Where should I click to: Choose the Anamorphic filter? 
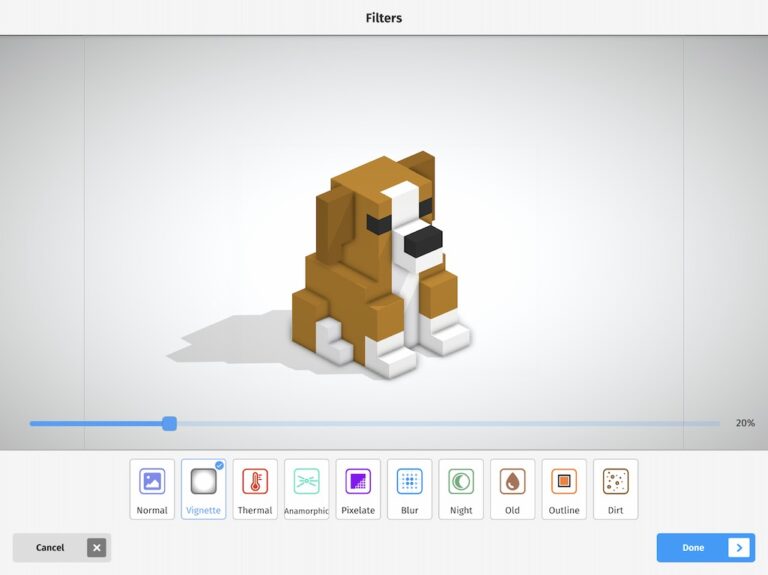point(307,489)
